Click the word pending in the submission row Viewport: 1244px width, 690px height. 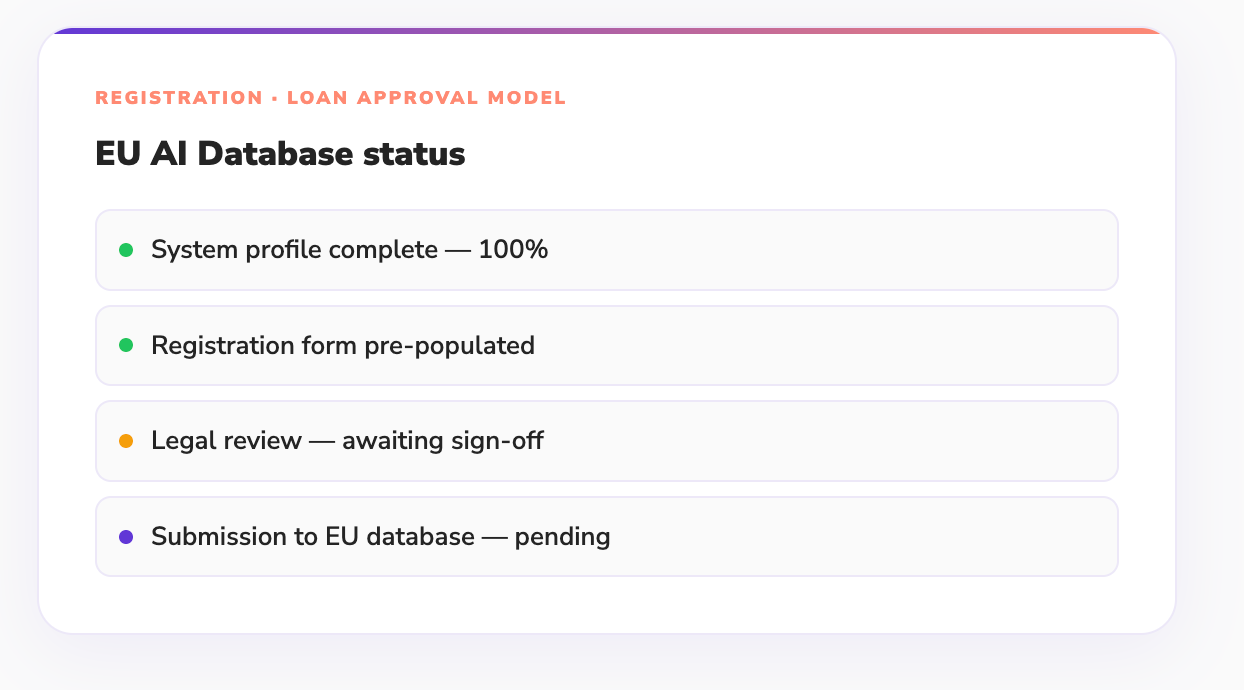click(562, 537)
